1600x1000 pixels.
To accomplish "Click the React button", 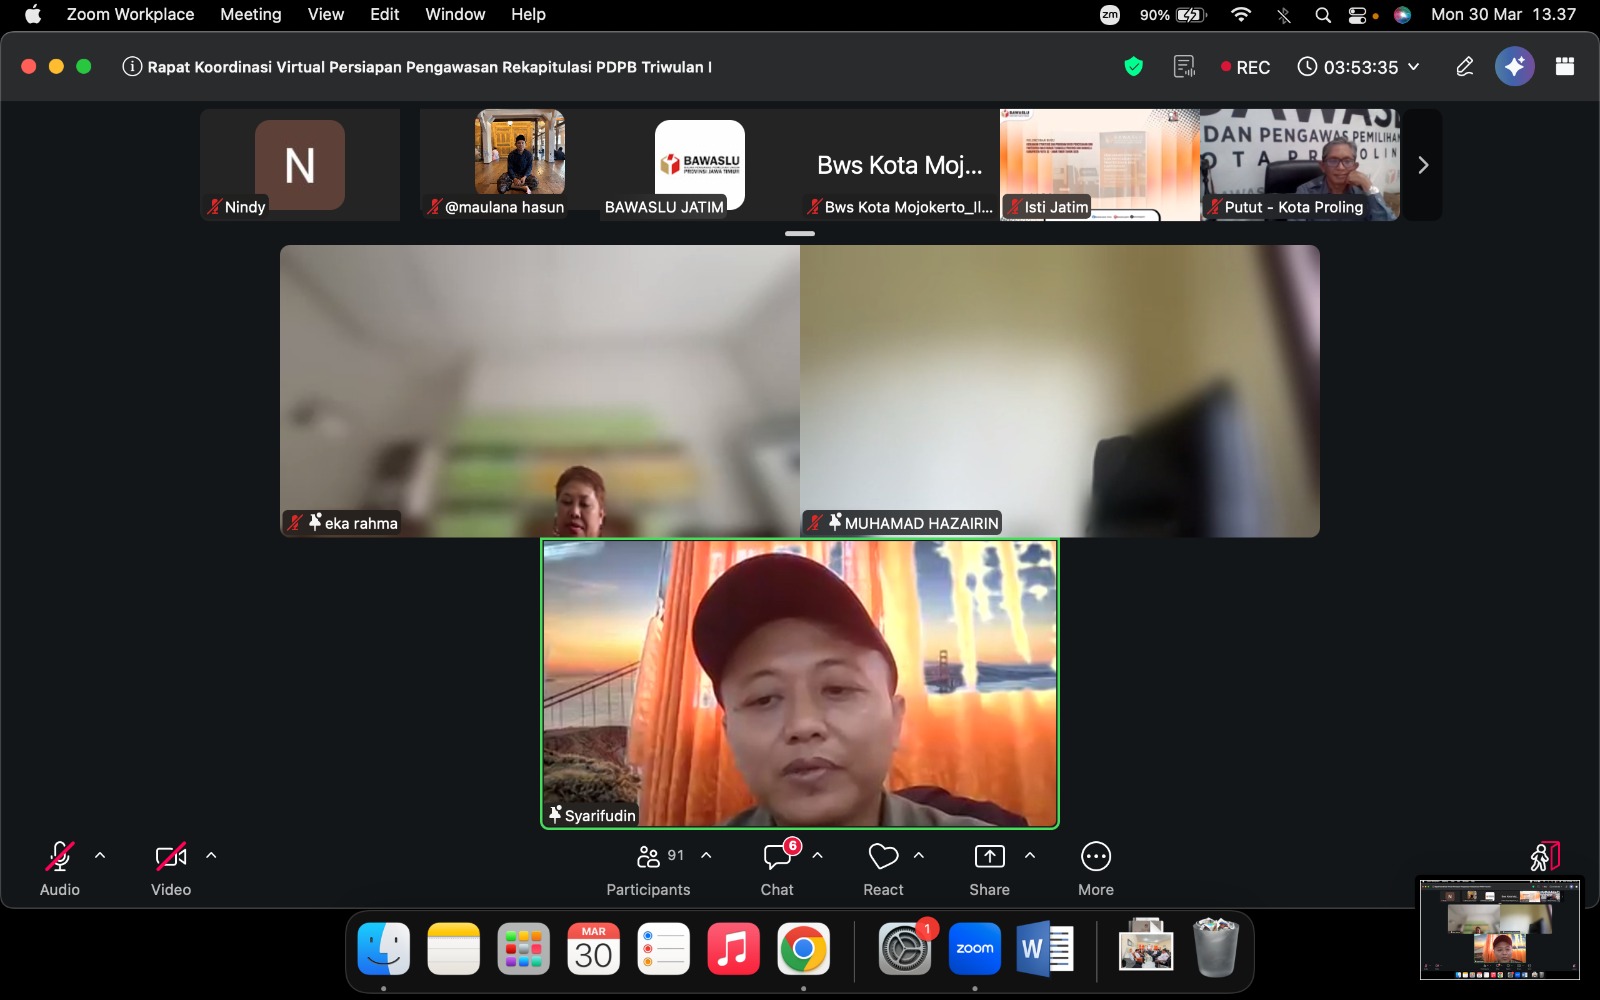I will [883, 867].
